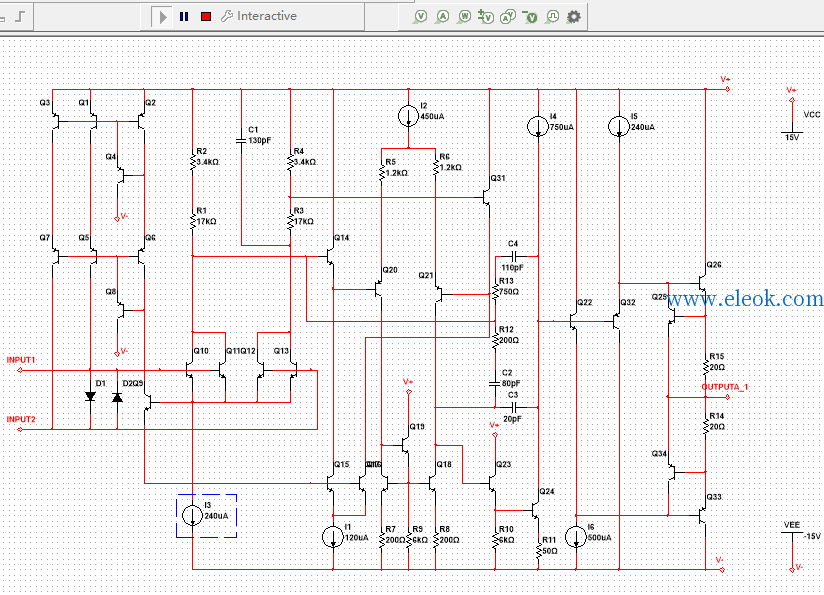824x595 pixels.
Task: Click the R1 17kΩ resistor label
Action: (207, 216)
